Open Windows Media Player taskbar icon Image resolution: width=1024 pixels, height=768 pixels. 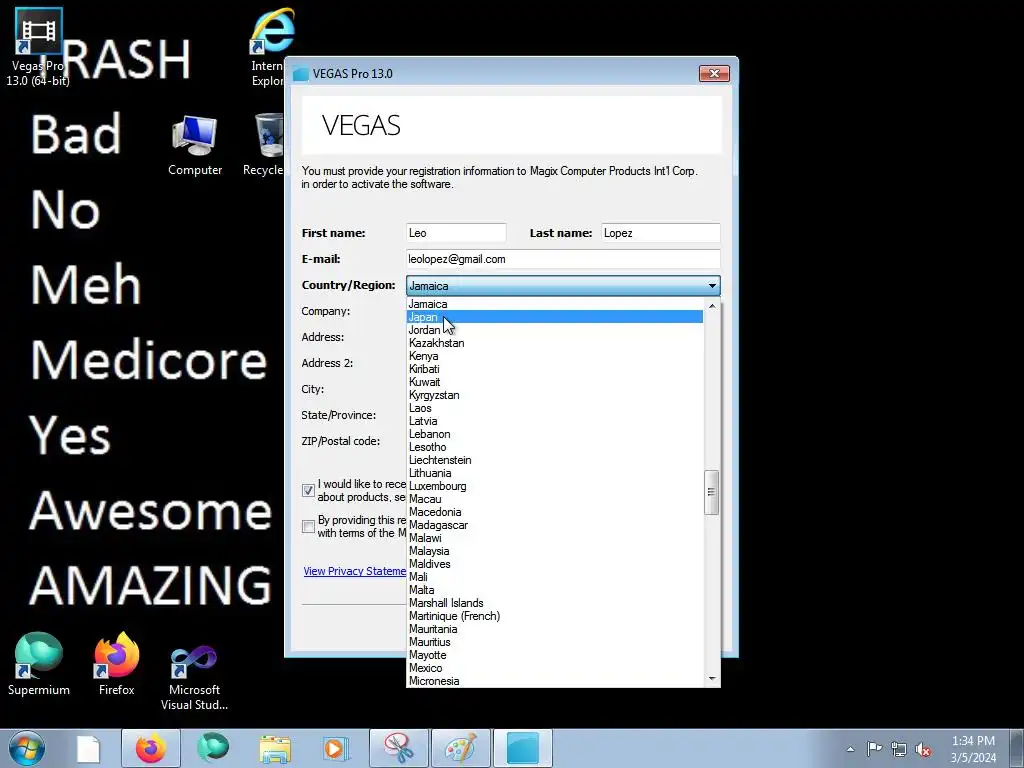pyautogui.click(x=337, y=749)
